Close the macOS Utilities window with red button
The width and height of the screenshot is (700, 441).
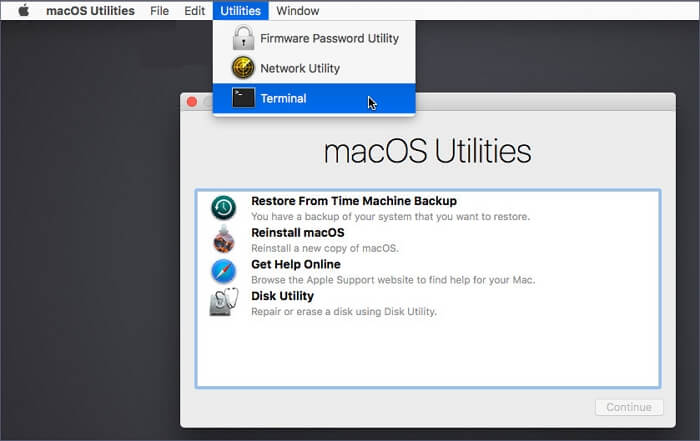pyautogui.click(x=192, y=102)
